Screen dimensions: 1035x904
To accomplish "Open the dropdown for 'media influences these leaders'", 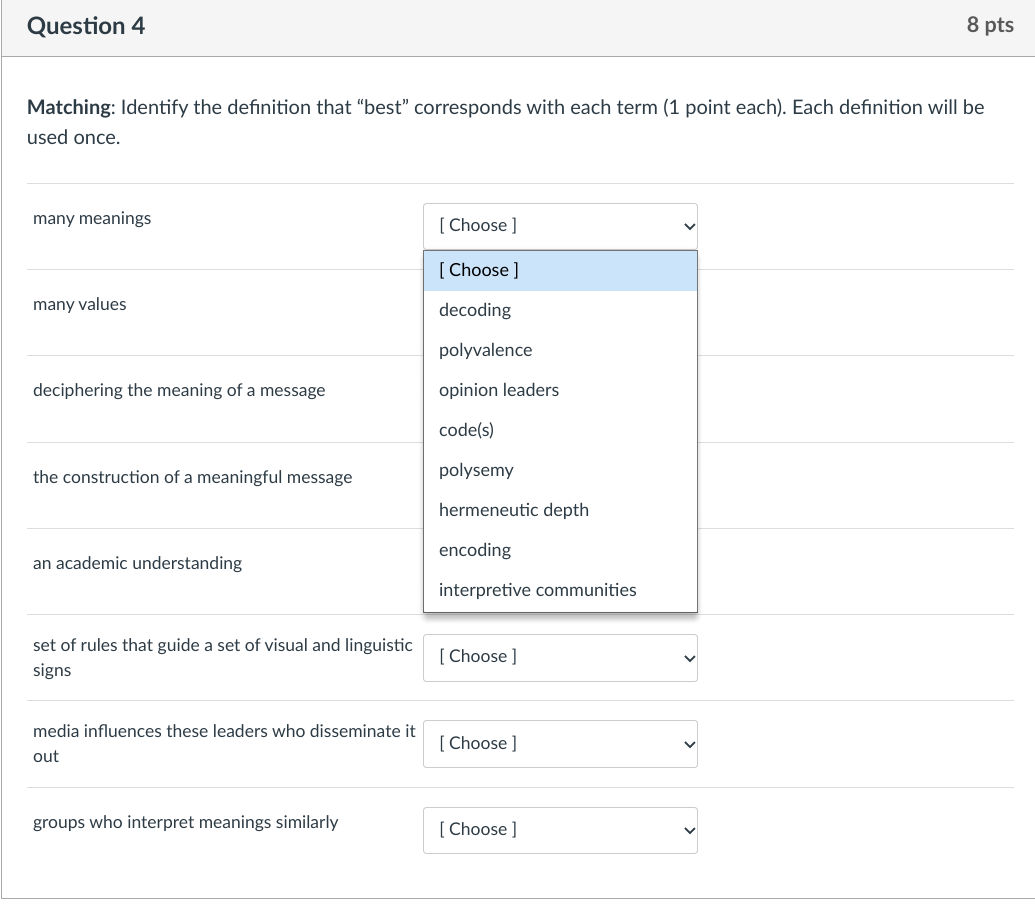I will coord(560,744).
